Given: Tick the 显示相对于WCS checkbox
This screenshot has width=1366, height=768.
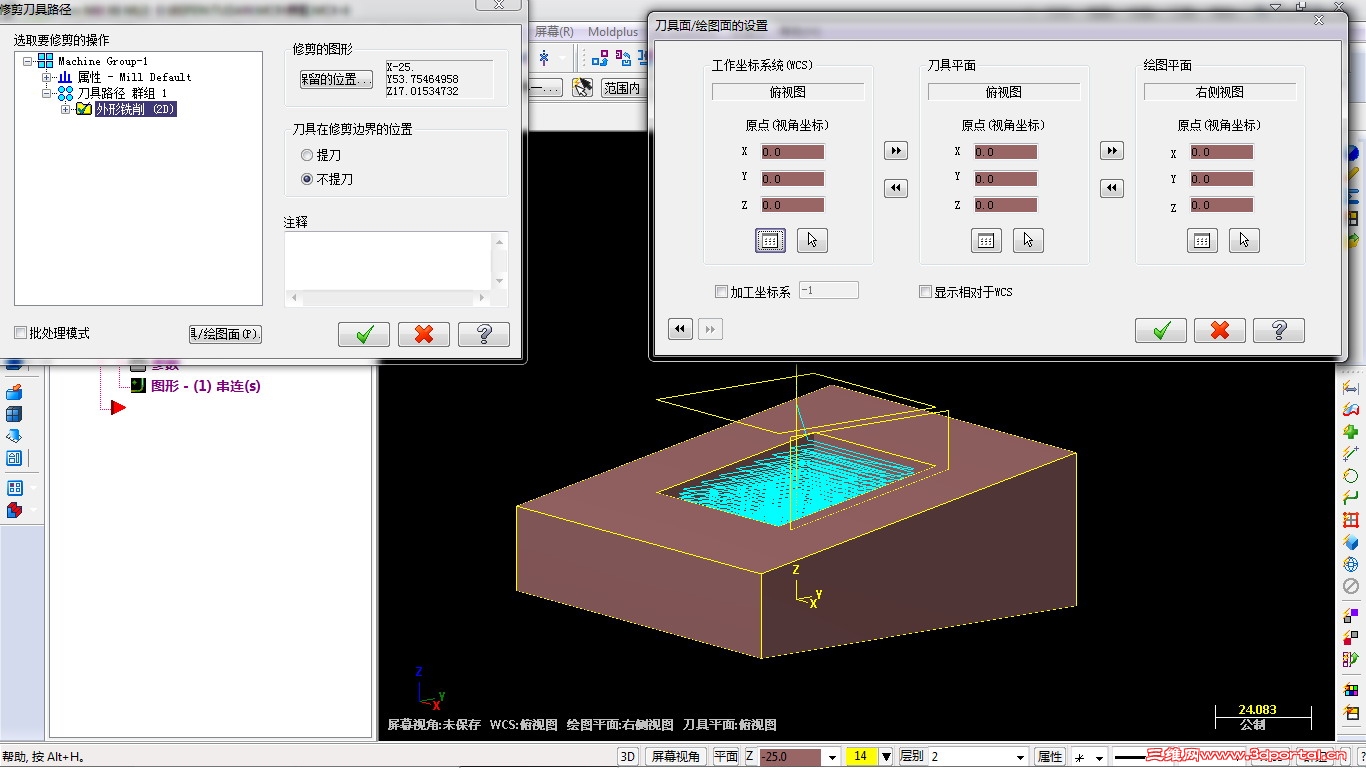Looking at the screenshot, I should (925, 292).
